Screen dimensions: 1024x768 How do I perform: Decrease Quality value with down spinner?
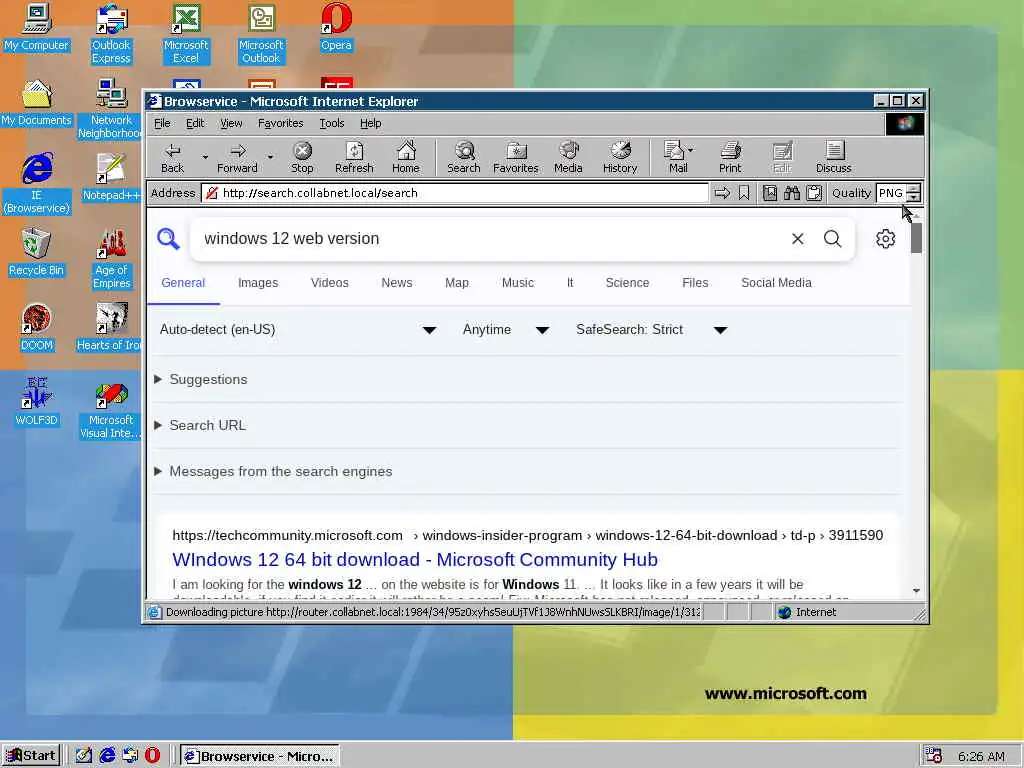click(914, 197)
